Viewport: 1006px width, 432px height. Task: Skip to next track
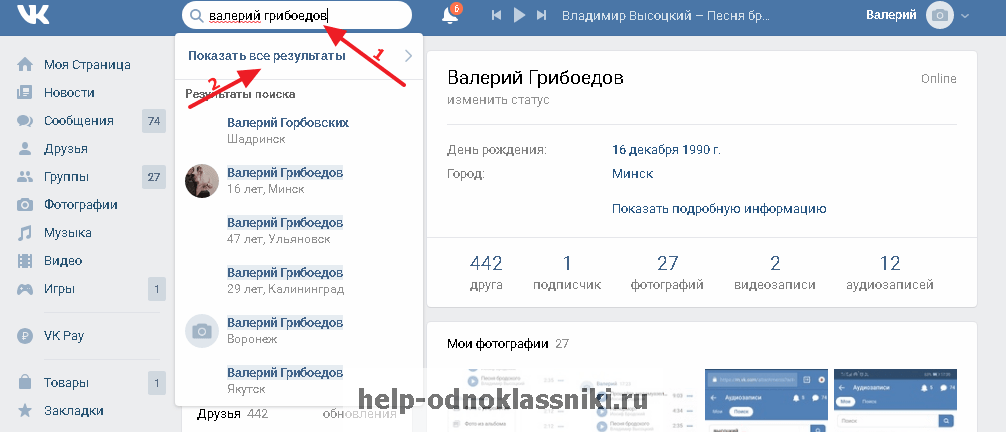click(542, 15)
